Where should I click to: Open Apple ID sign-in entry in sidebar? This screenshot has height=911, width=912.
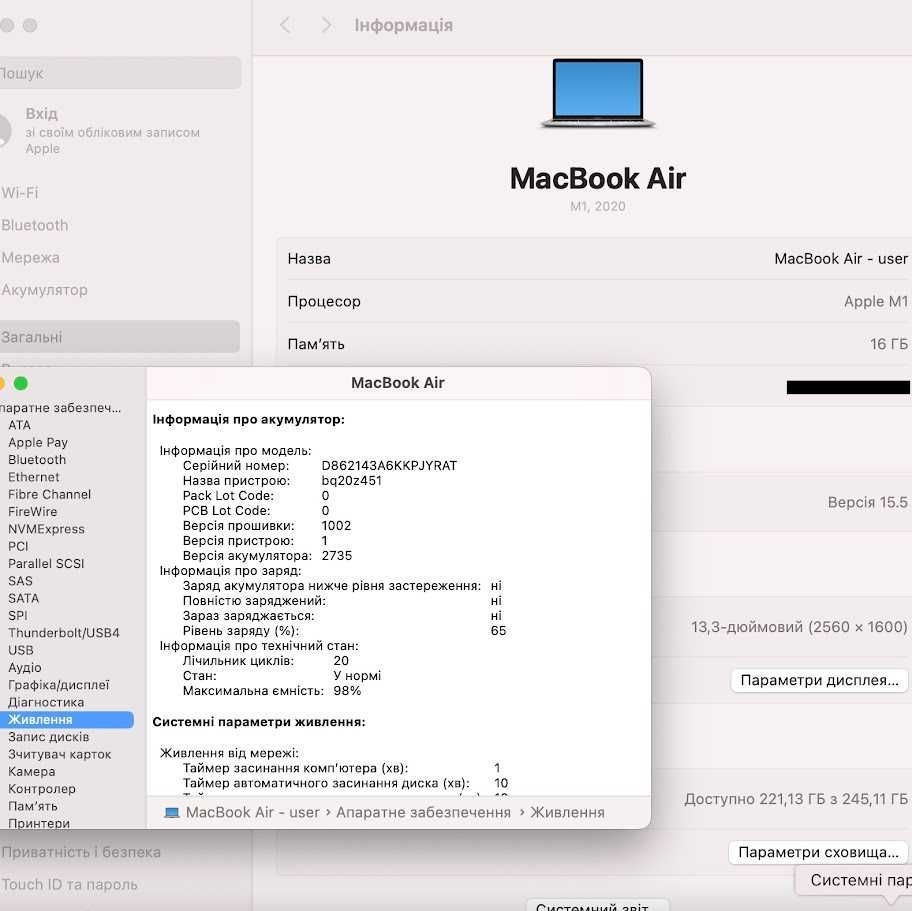[102, 130]
